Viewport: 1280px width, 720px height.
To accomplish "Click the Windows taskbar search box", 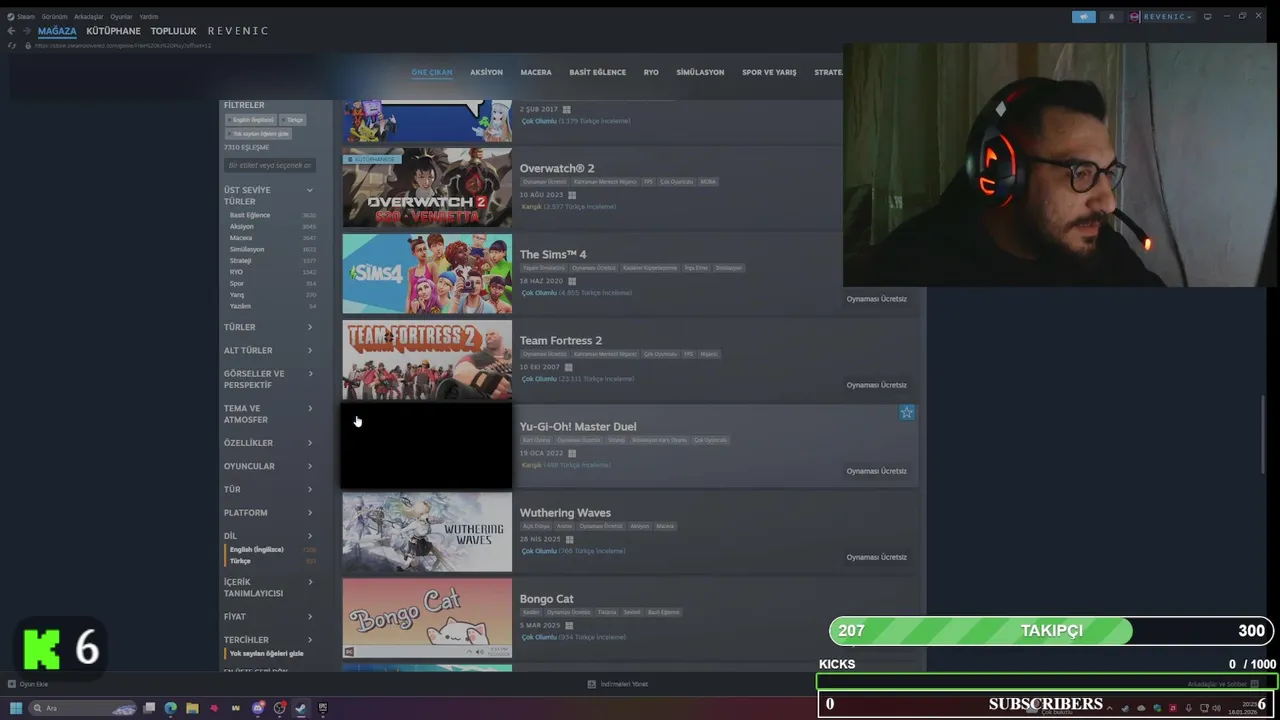I will (83, 708).
